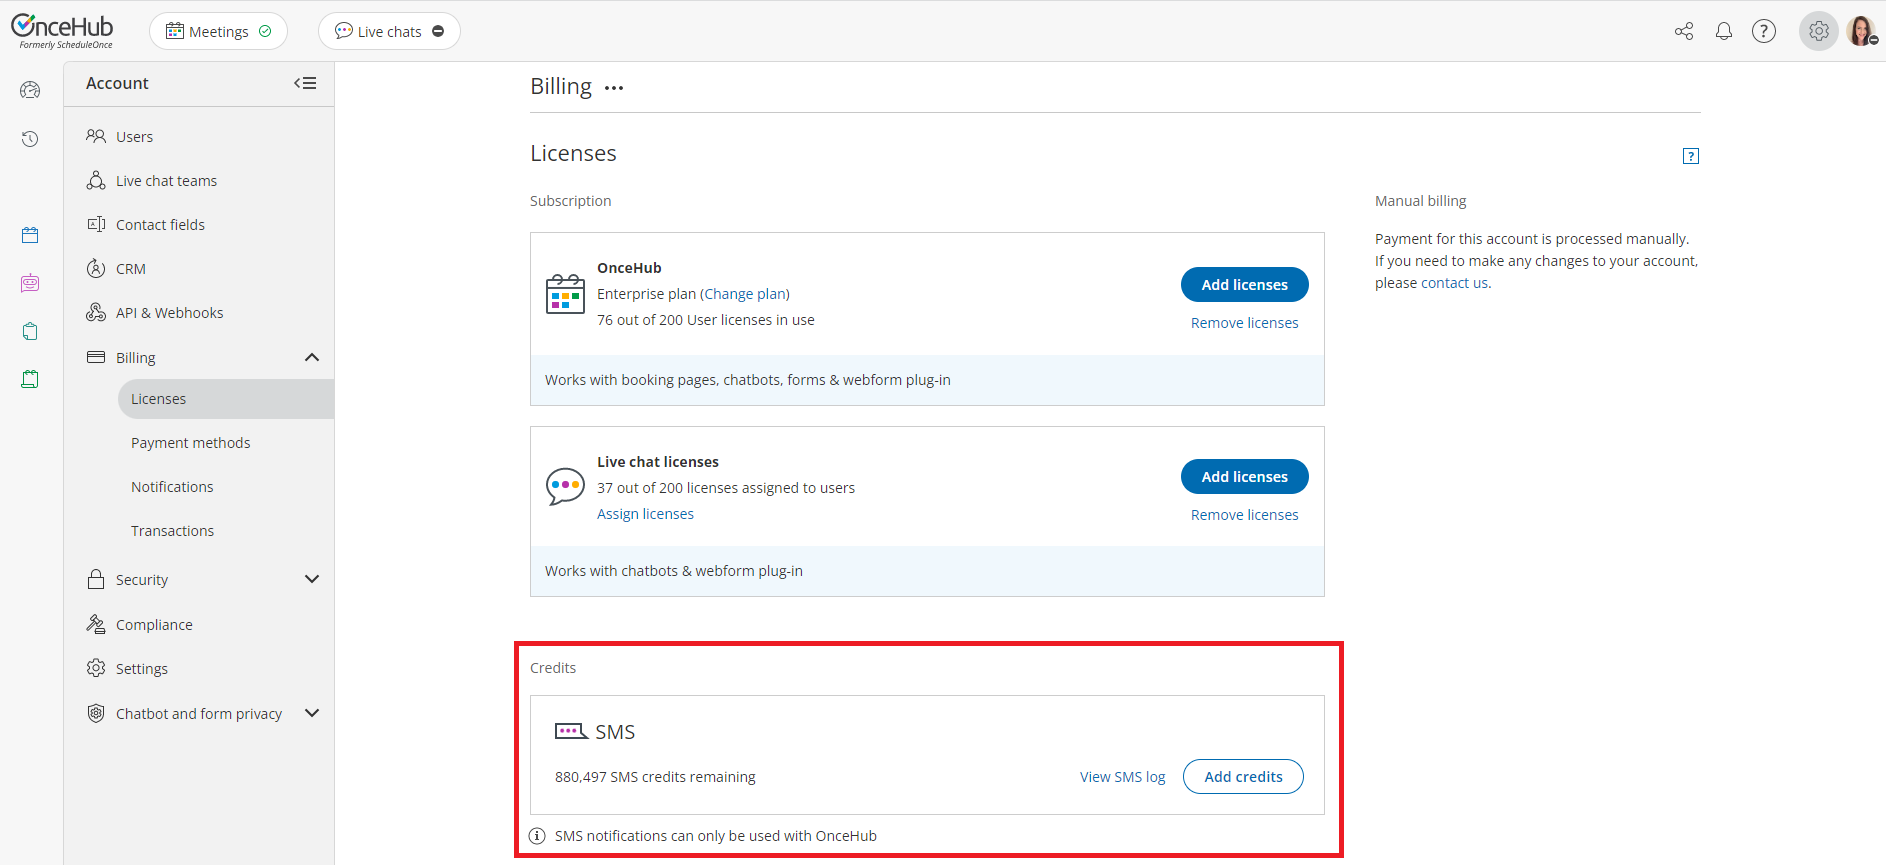
Task: Open the notifications bell
Action: point(1724,31)
